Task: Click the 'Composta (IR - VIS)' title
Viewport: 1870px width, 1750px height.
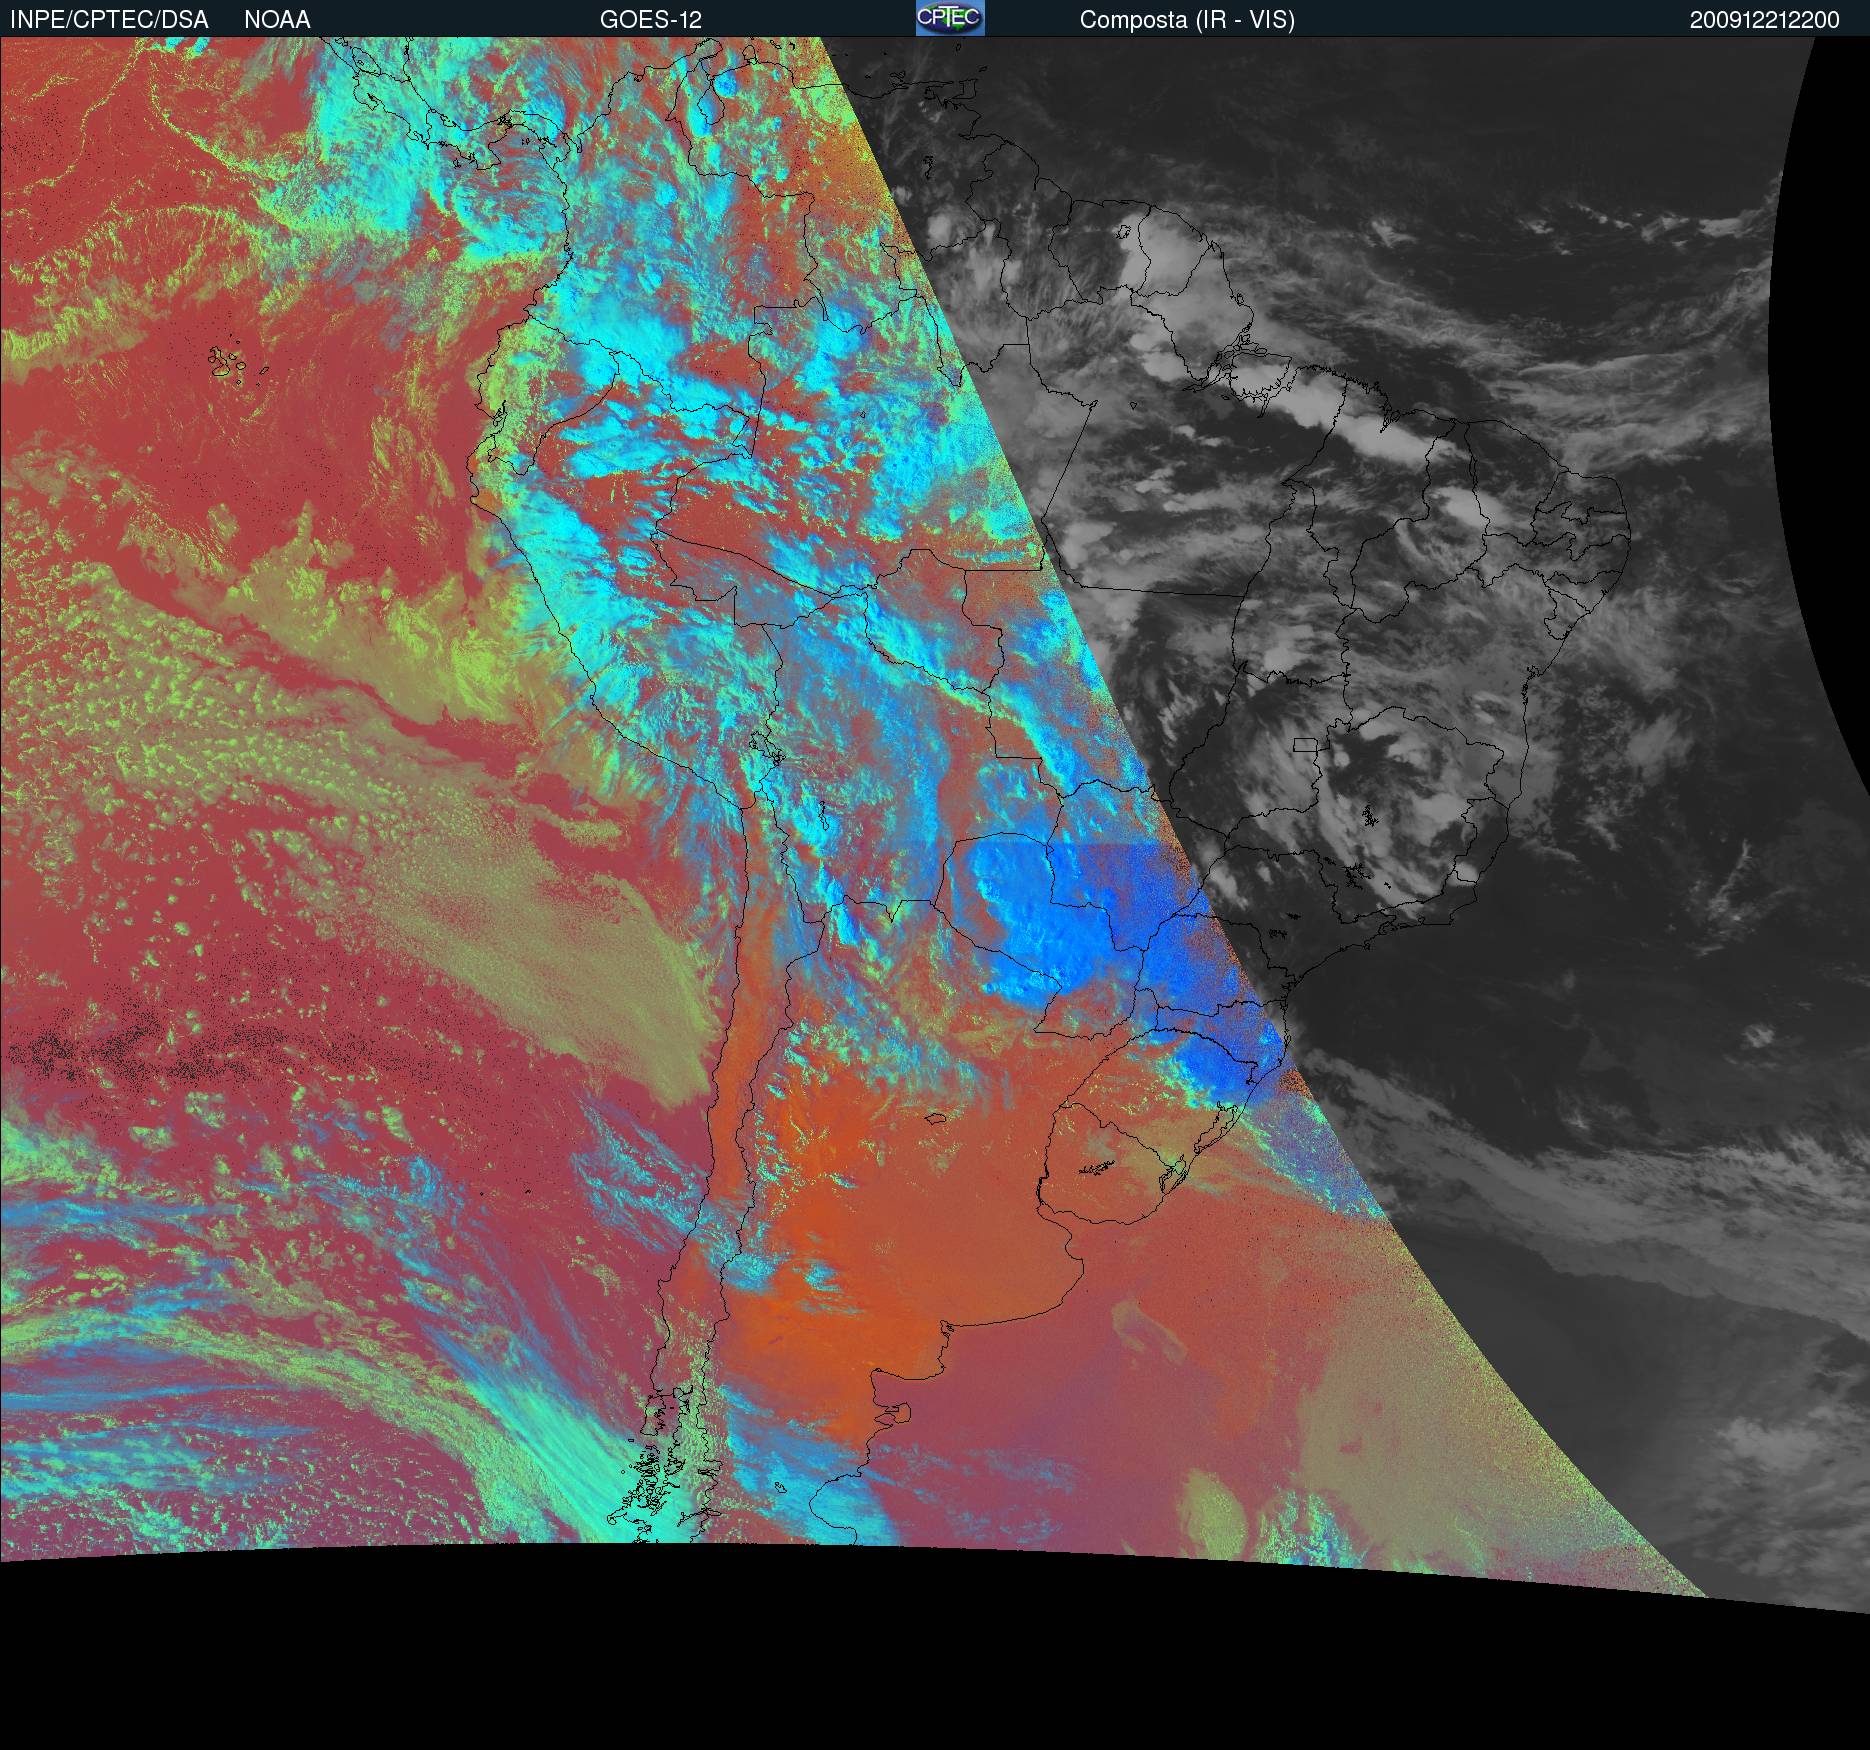Action: click(1187, 21)
